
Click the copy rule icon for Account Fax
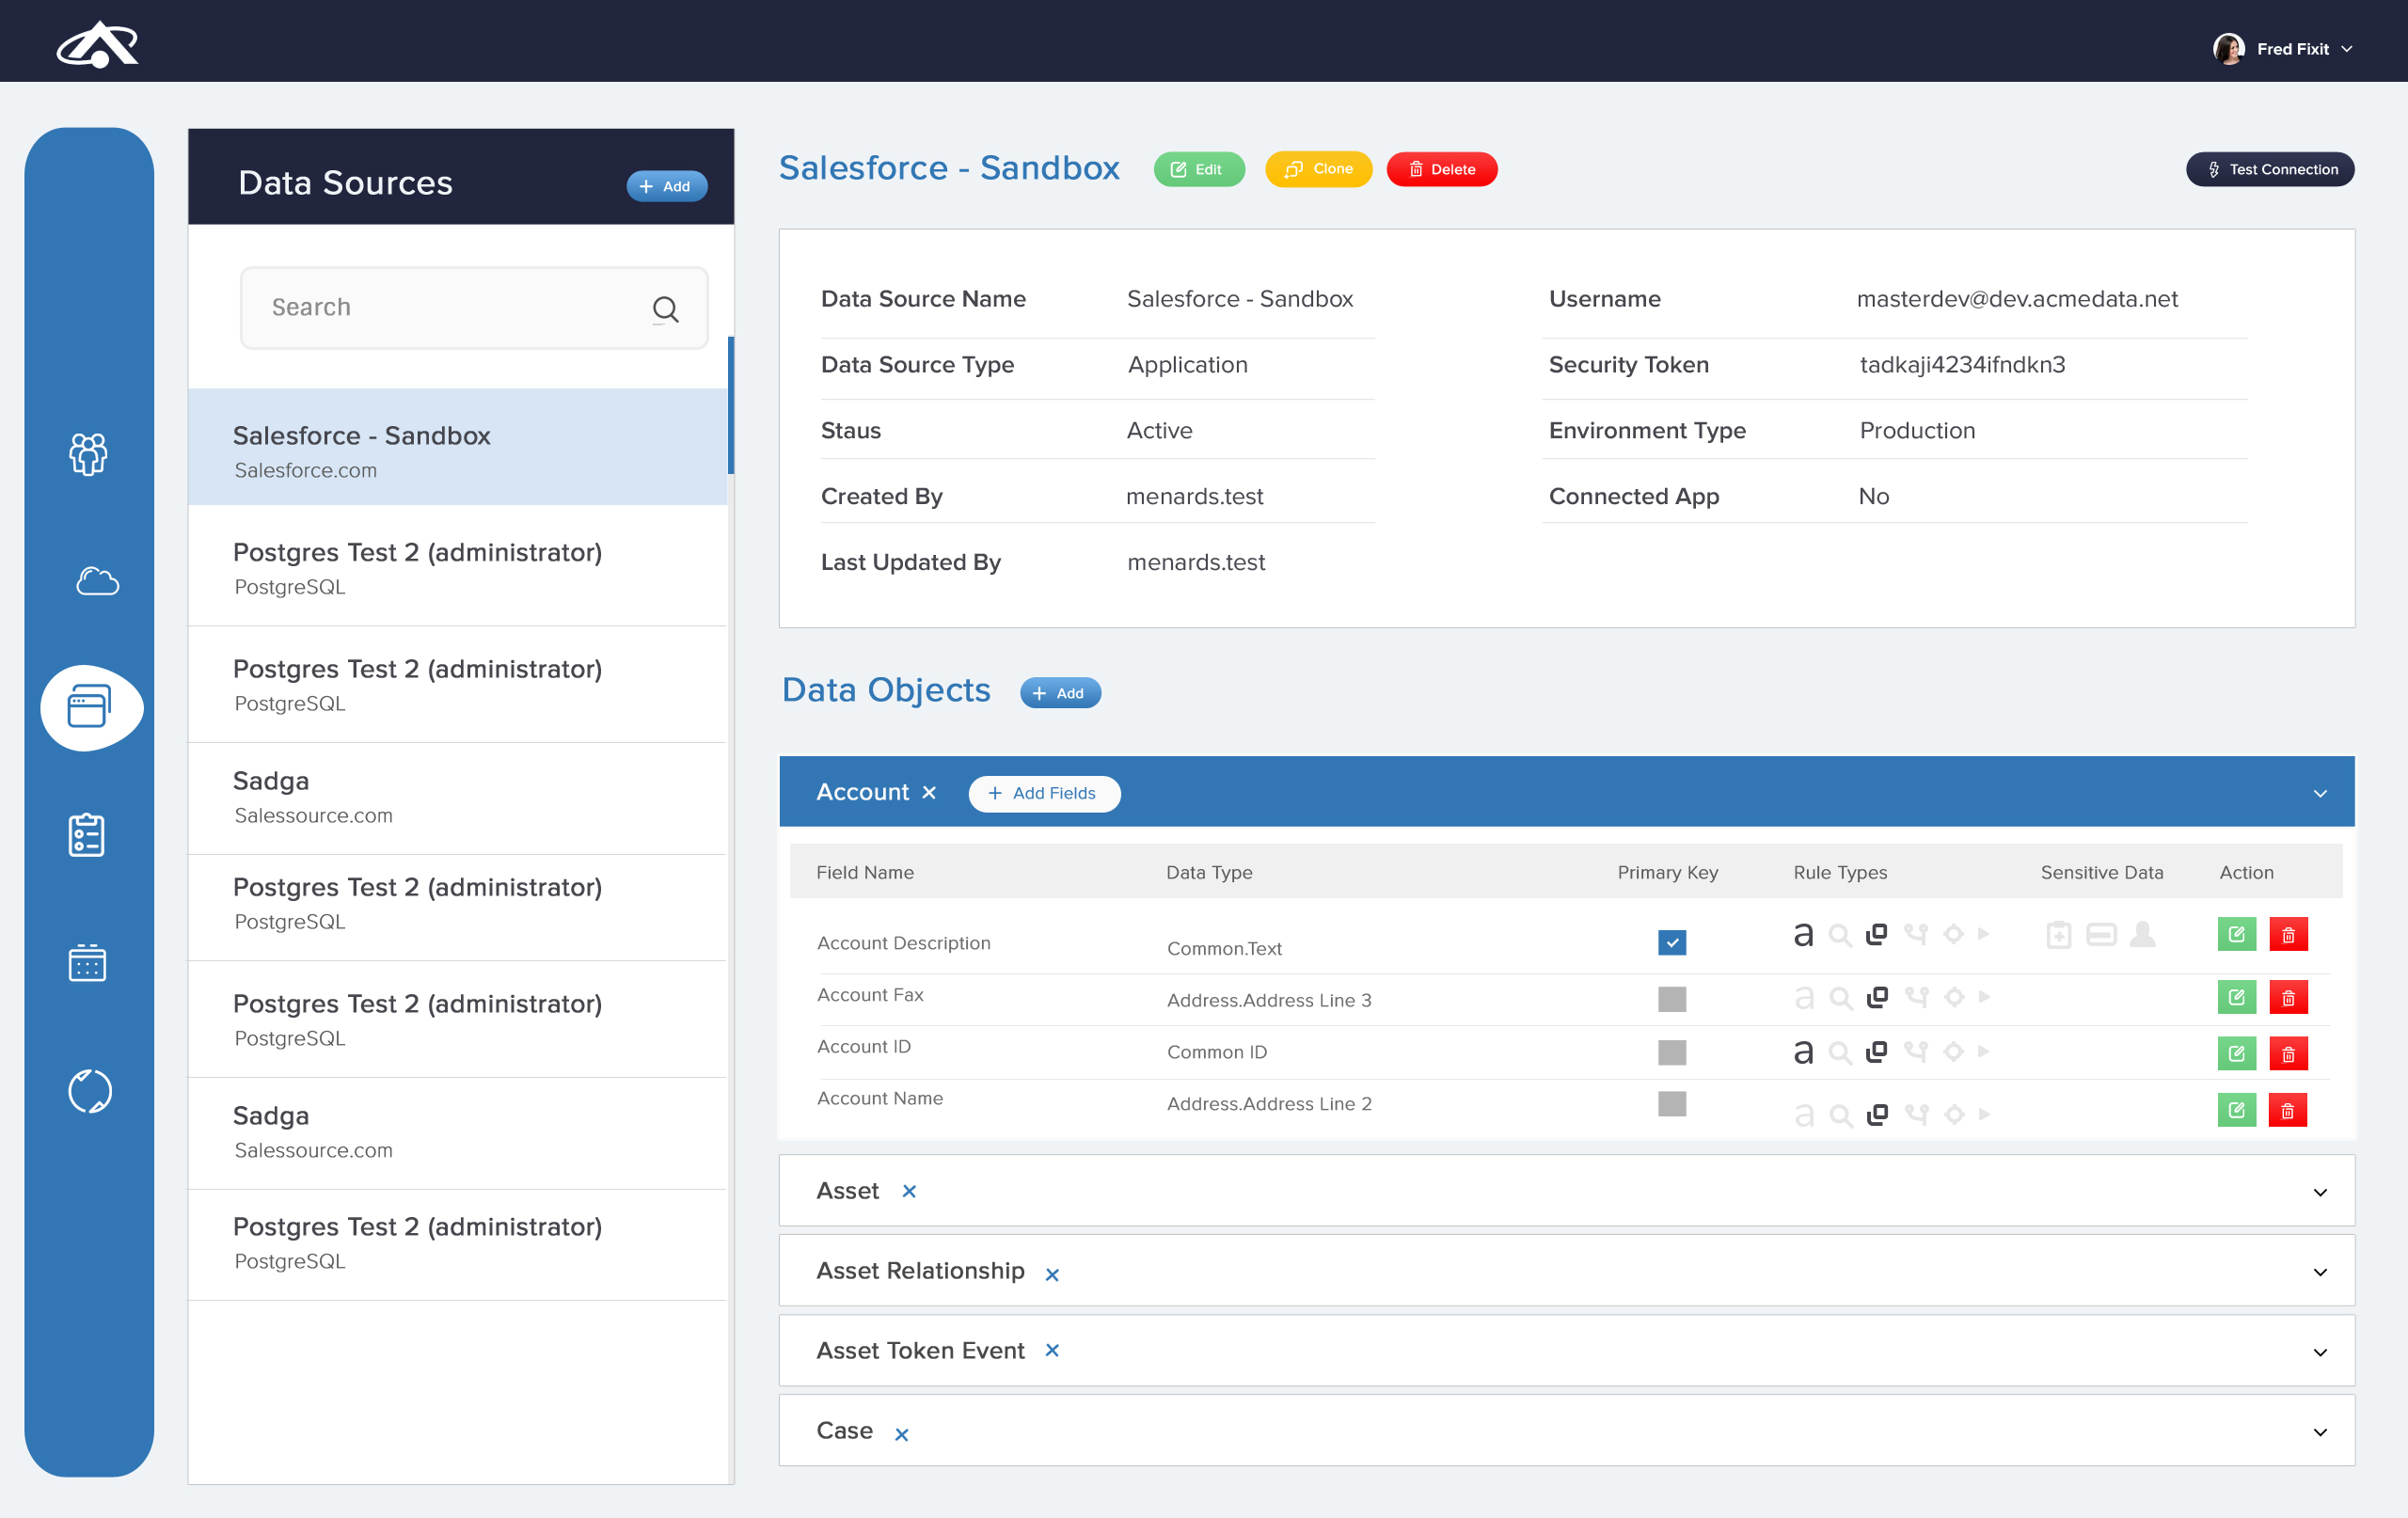pos(1878,997)
